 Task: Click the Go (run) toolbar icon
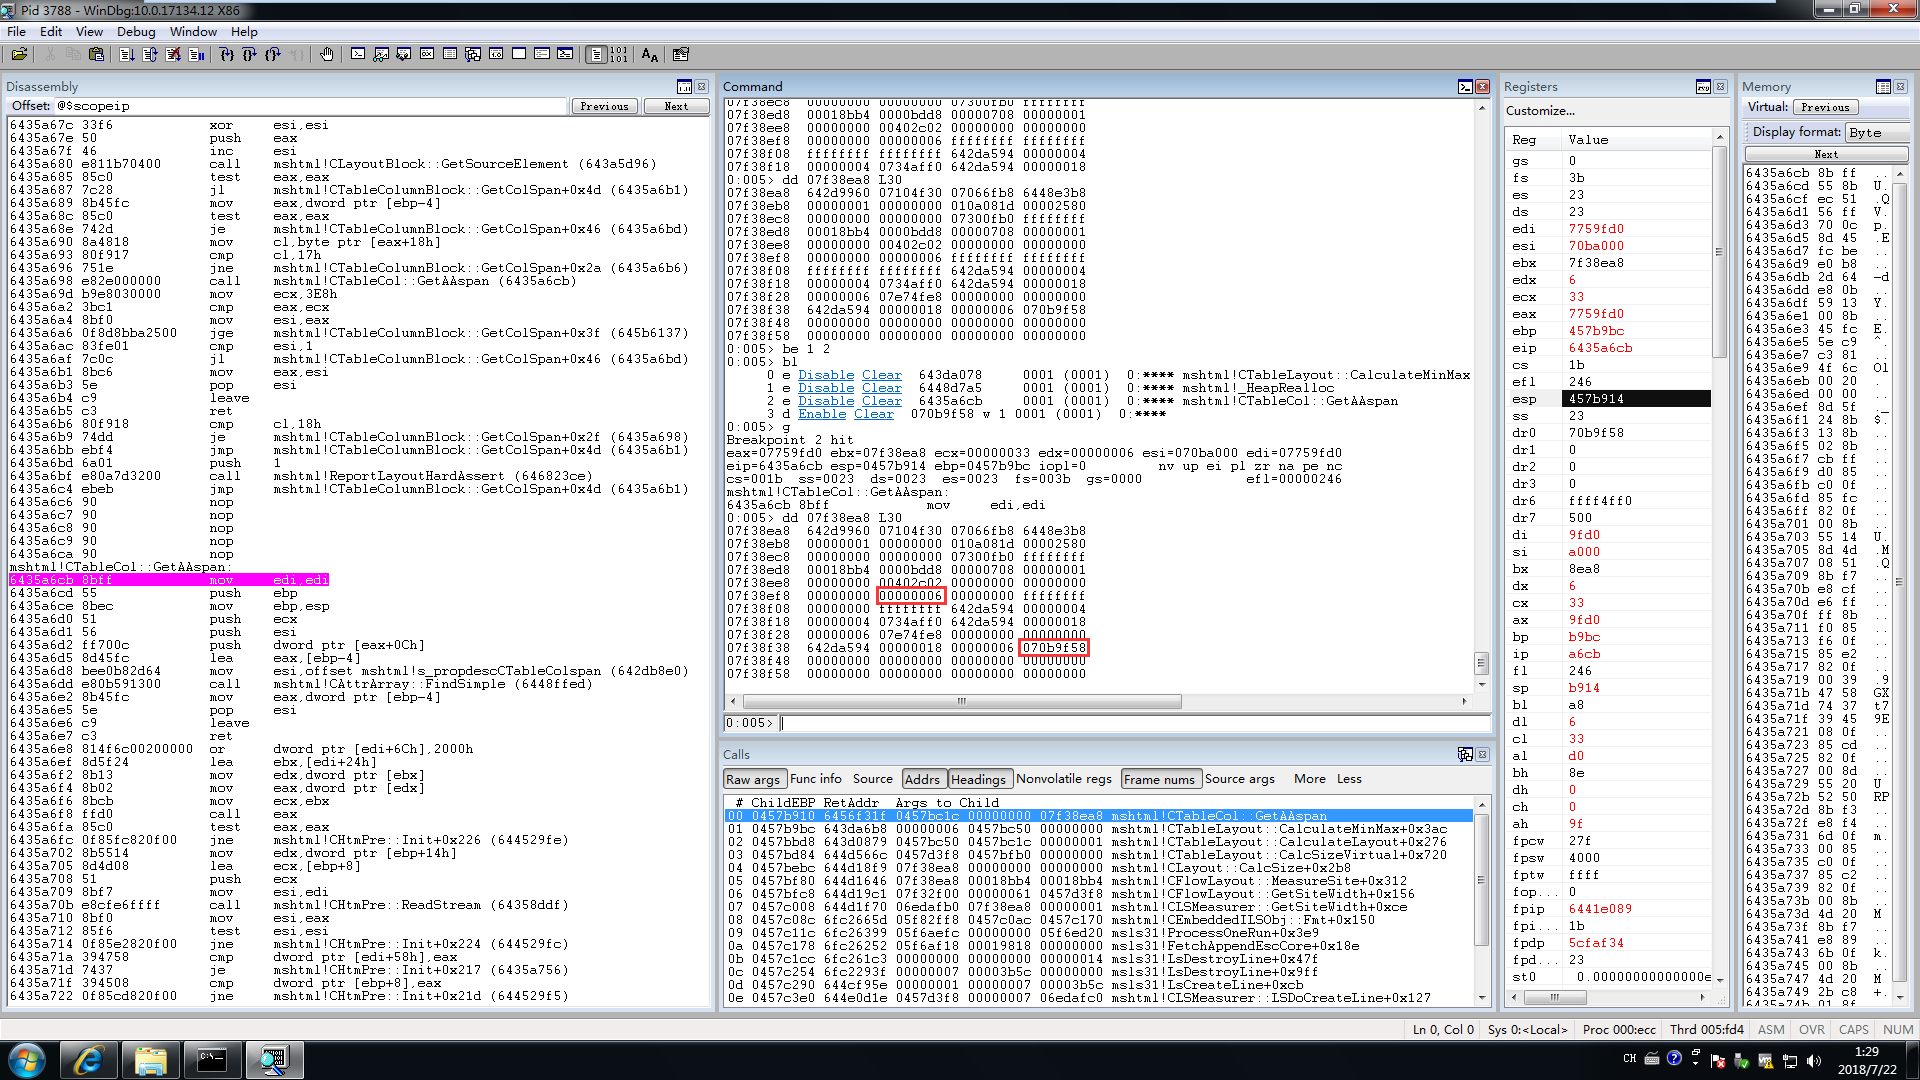click(x=127, y=55)
